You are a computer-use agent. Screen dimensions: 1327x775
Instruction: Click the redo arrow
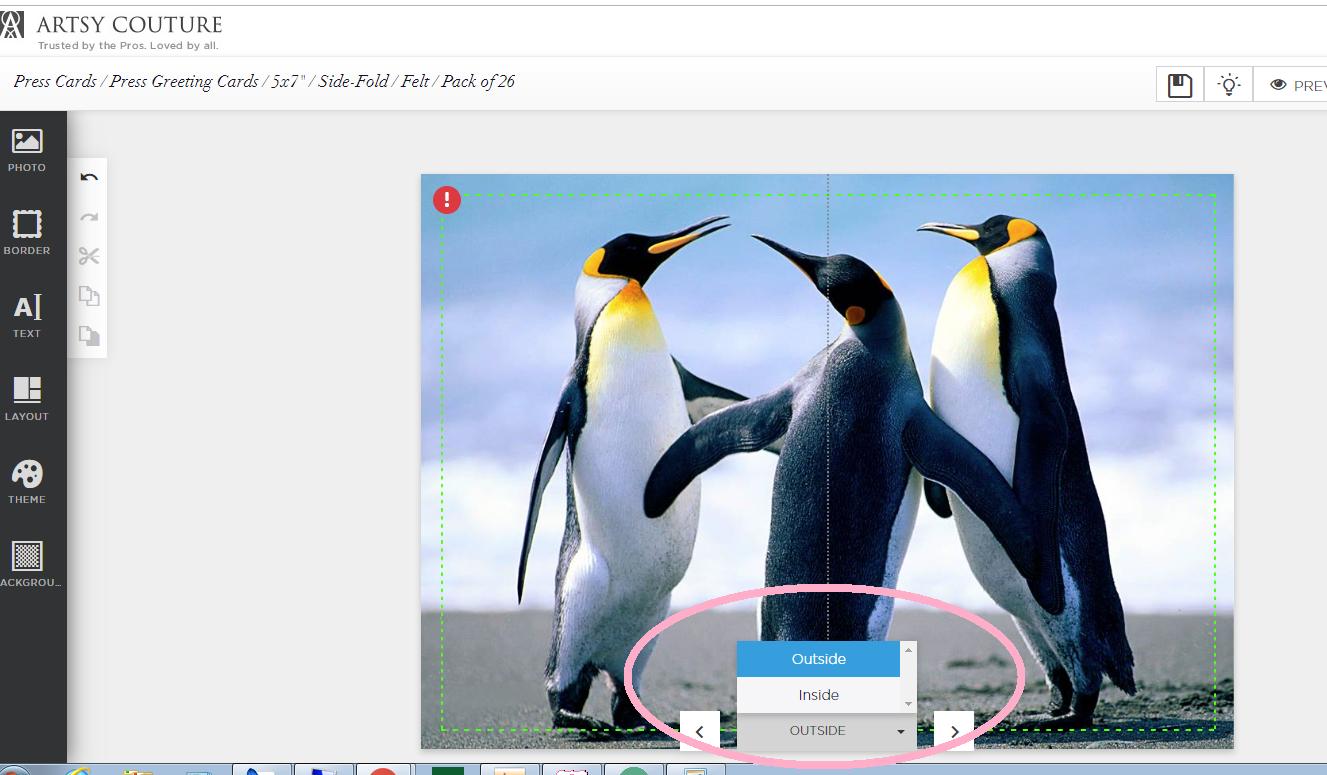(x=89, y=217)
